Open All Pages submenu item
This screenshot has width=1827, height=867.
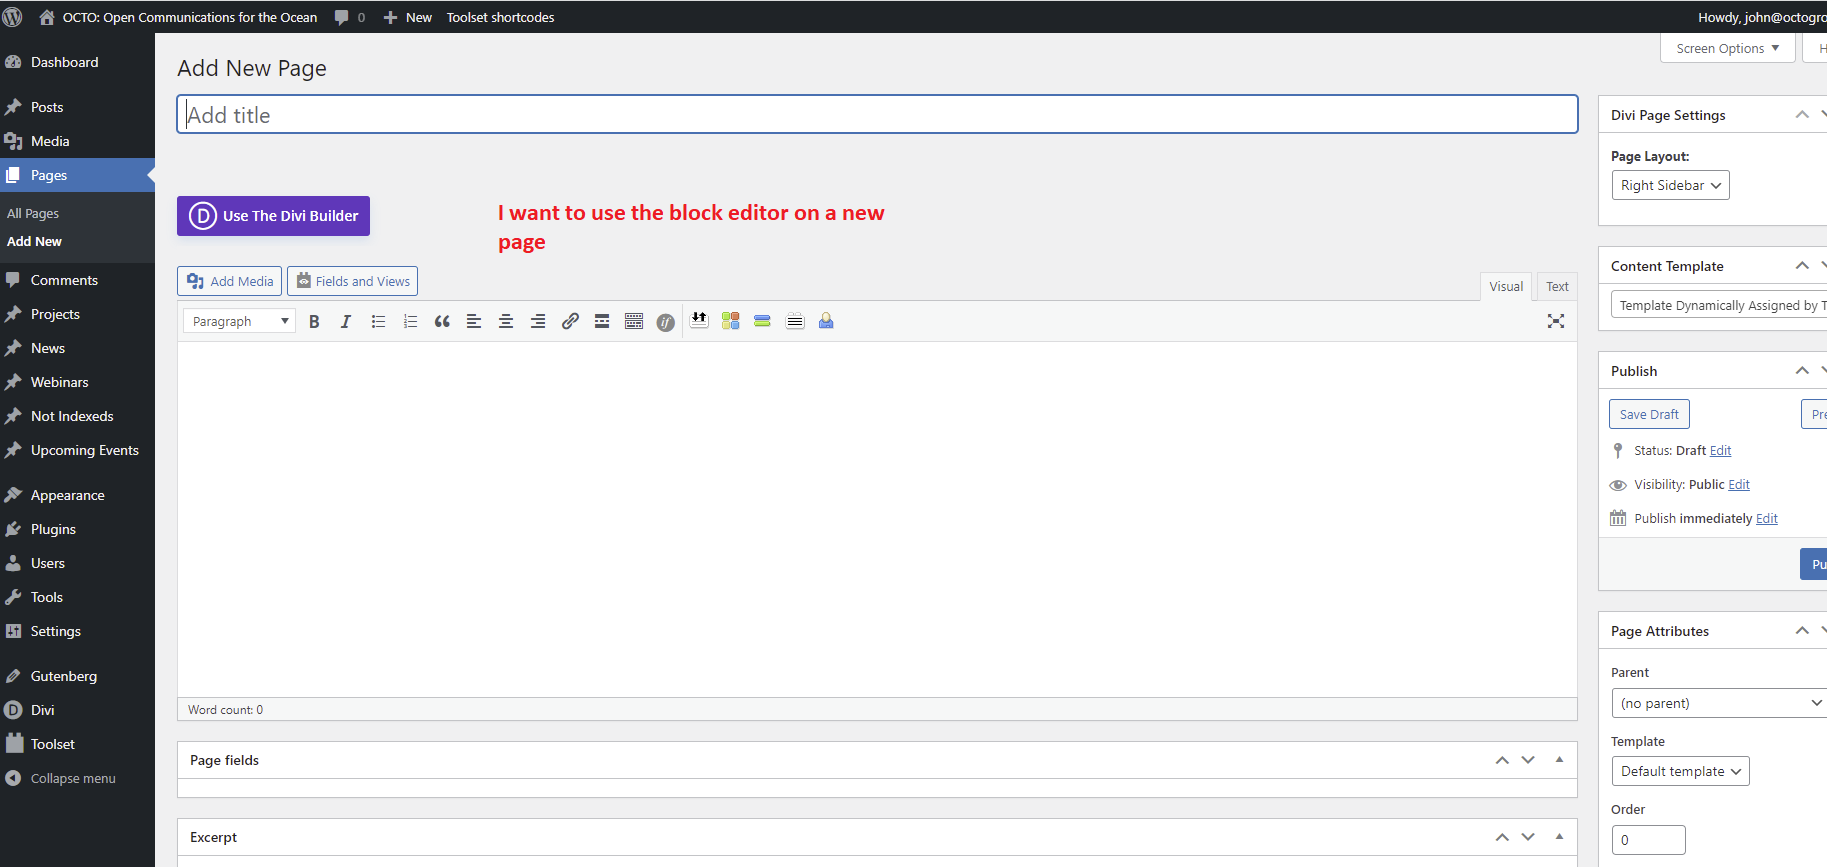click(33, 213)
